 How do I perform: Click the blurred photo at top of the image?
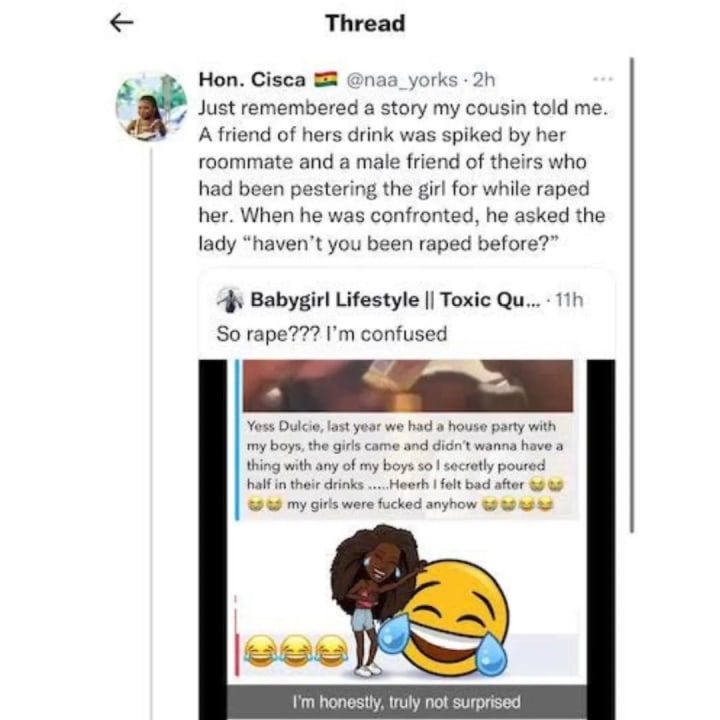click(x=408, y=386)
